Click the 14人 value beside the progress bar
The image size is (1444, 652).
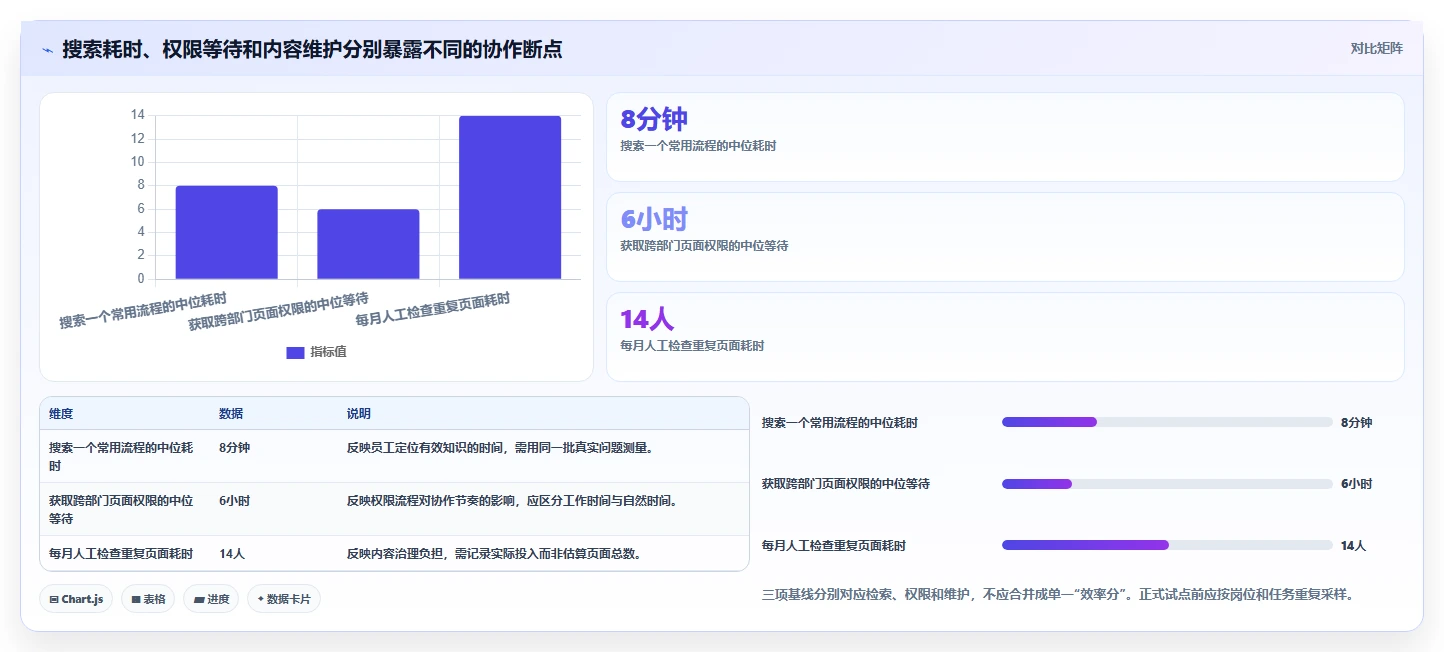coord(1354,546)
